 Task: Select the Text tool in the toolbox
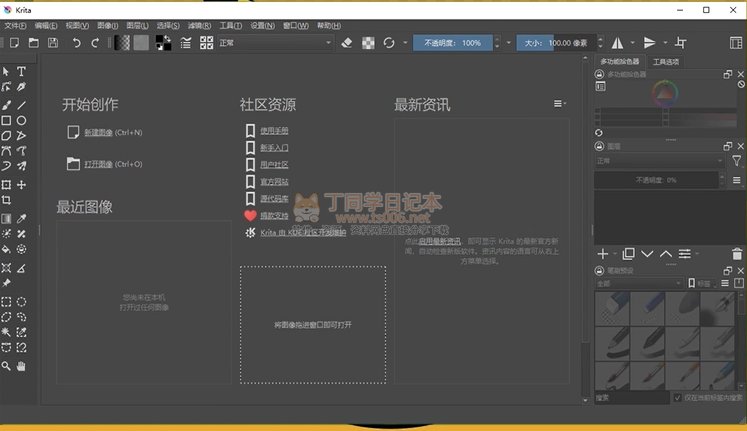tap(22, 72)
